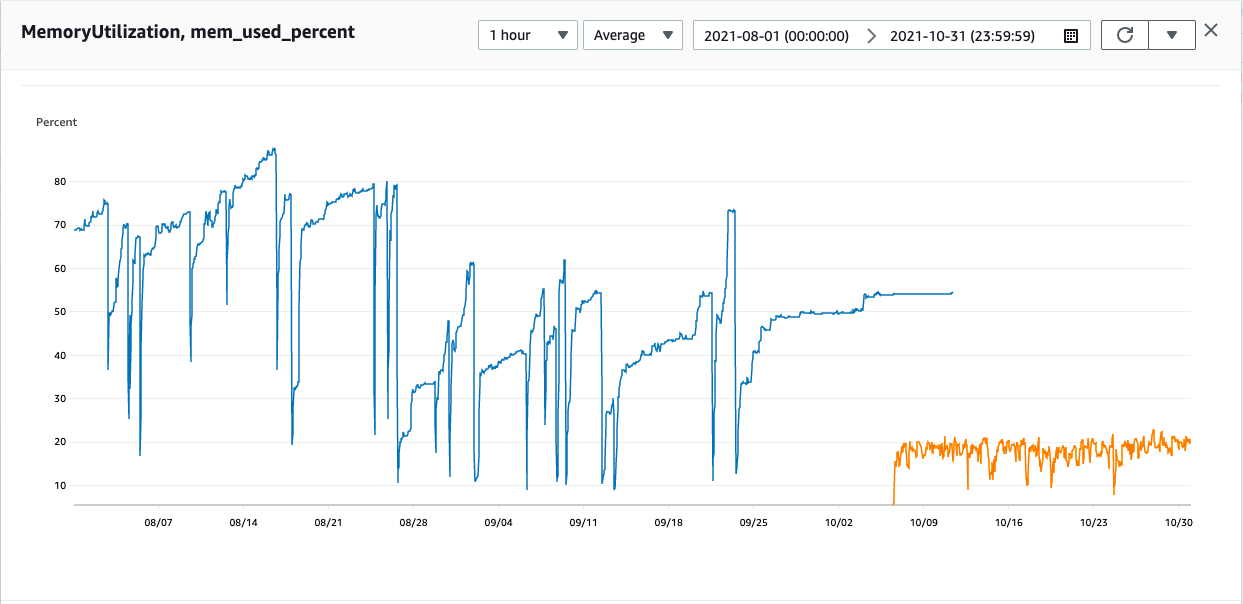Click the 08/07 x-axis date label
Screen dimensions: 1243x604
[x=158, y=523]
